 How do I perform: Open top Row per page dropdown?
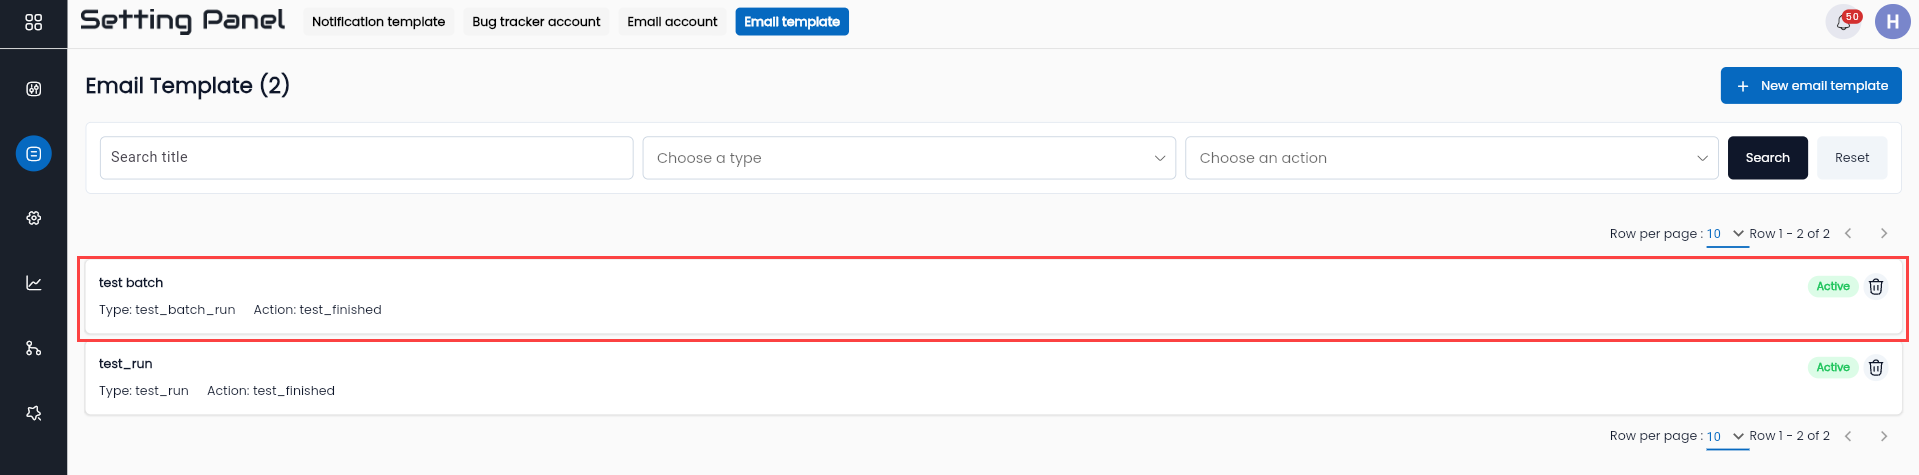[x=1726, y=234]
